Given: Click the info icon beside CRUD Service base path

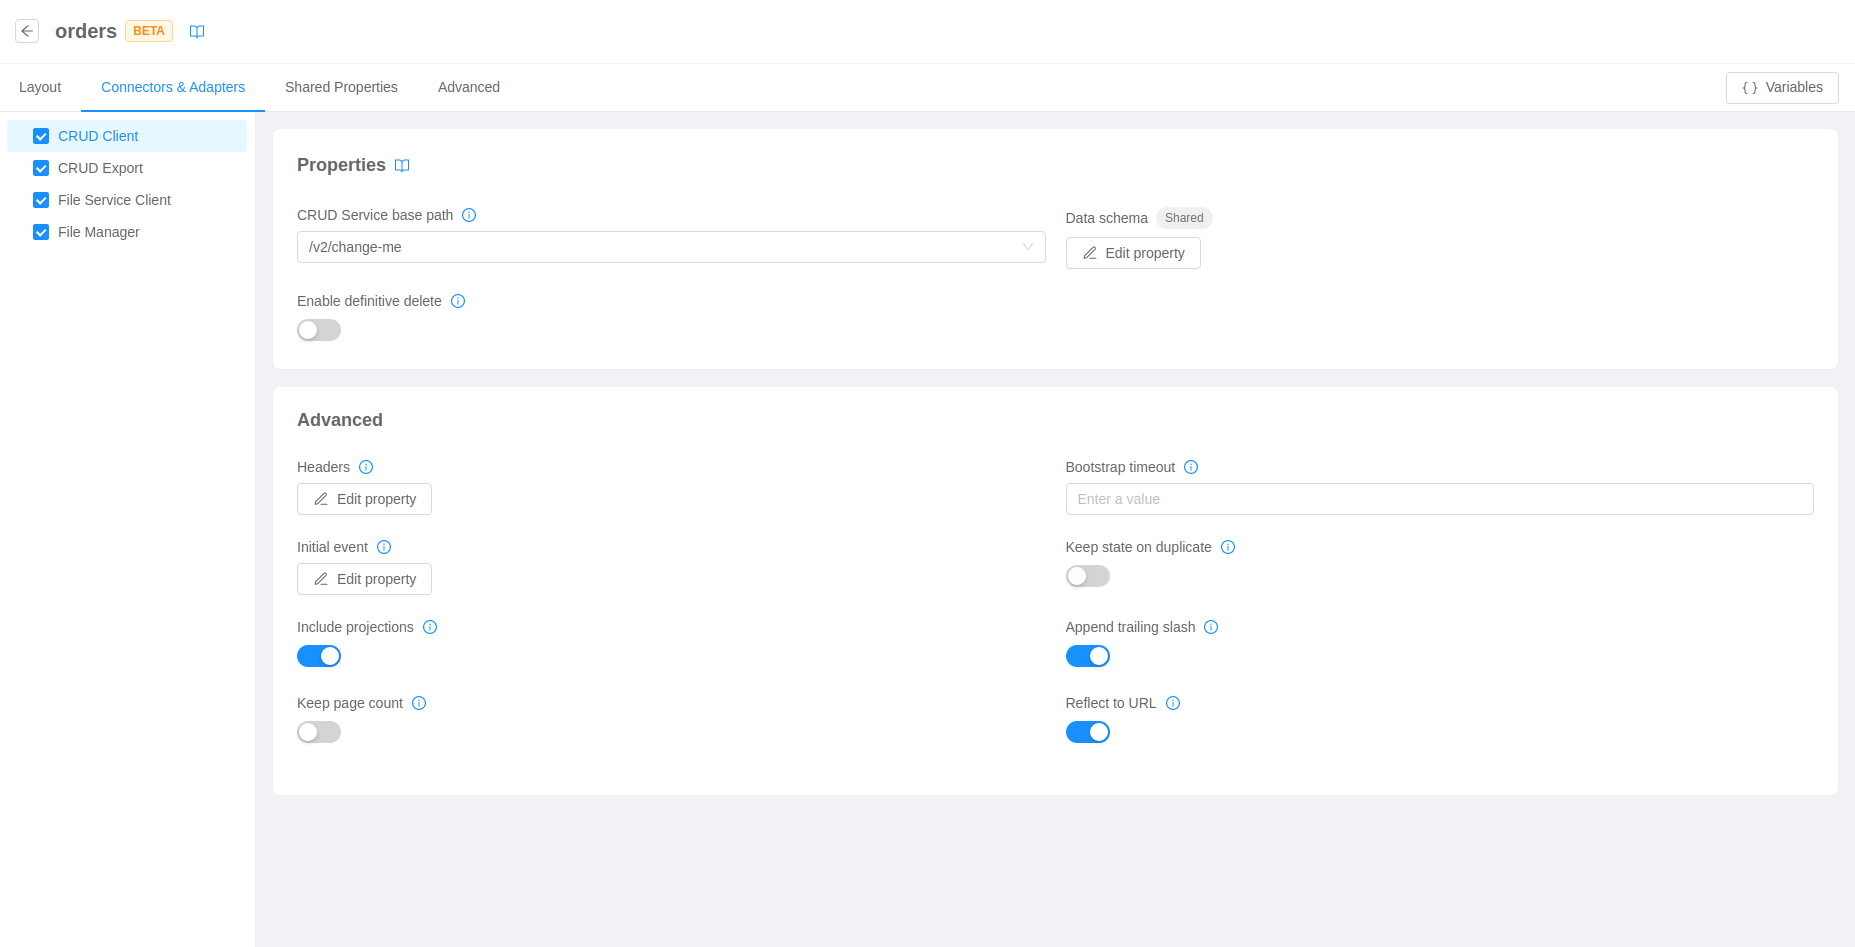Looking at the screenshot, I should pos(469,215).
